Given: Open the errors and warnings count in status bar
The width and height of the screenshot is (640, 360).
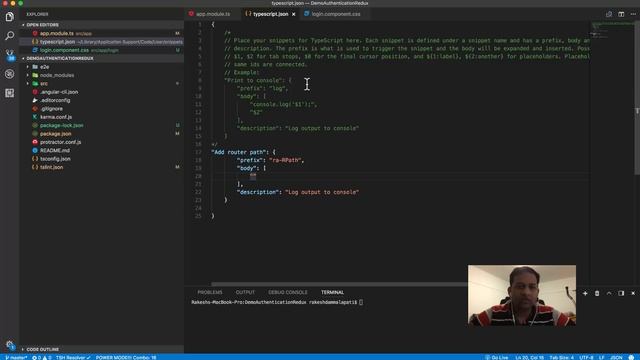Looking at the screenshot, I should click(42, 357).
